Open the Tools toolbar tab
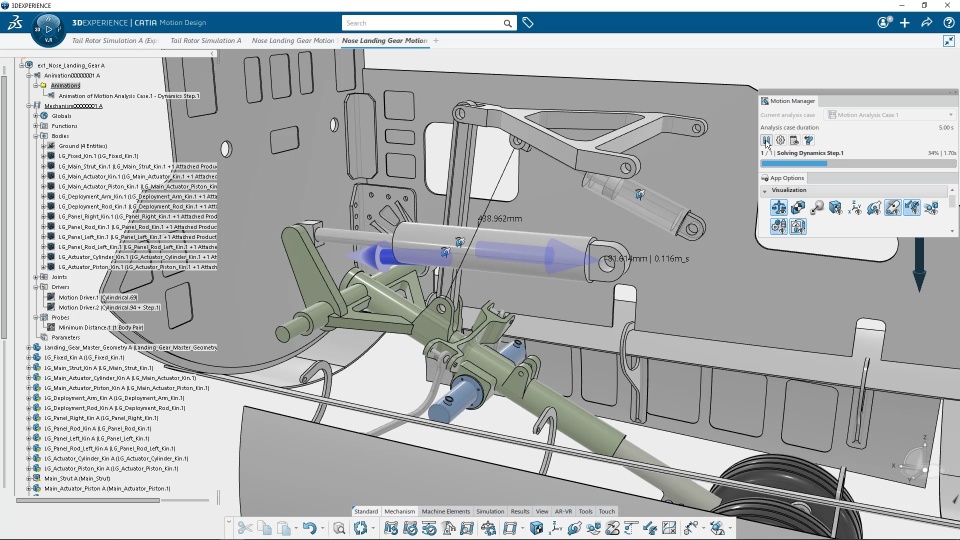 tap(586, 511)
